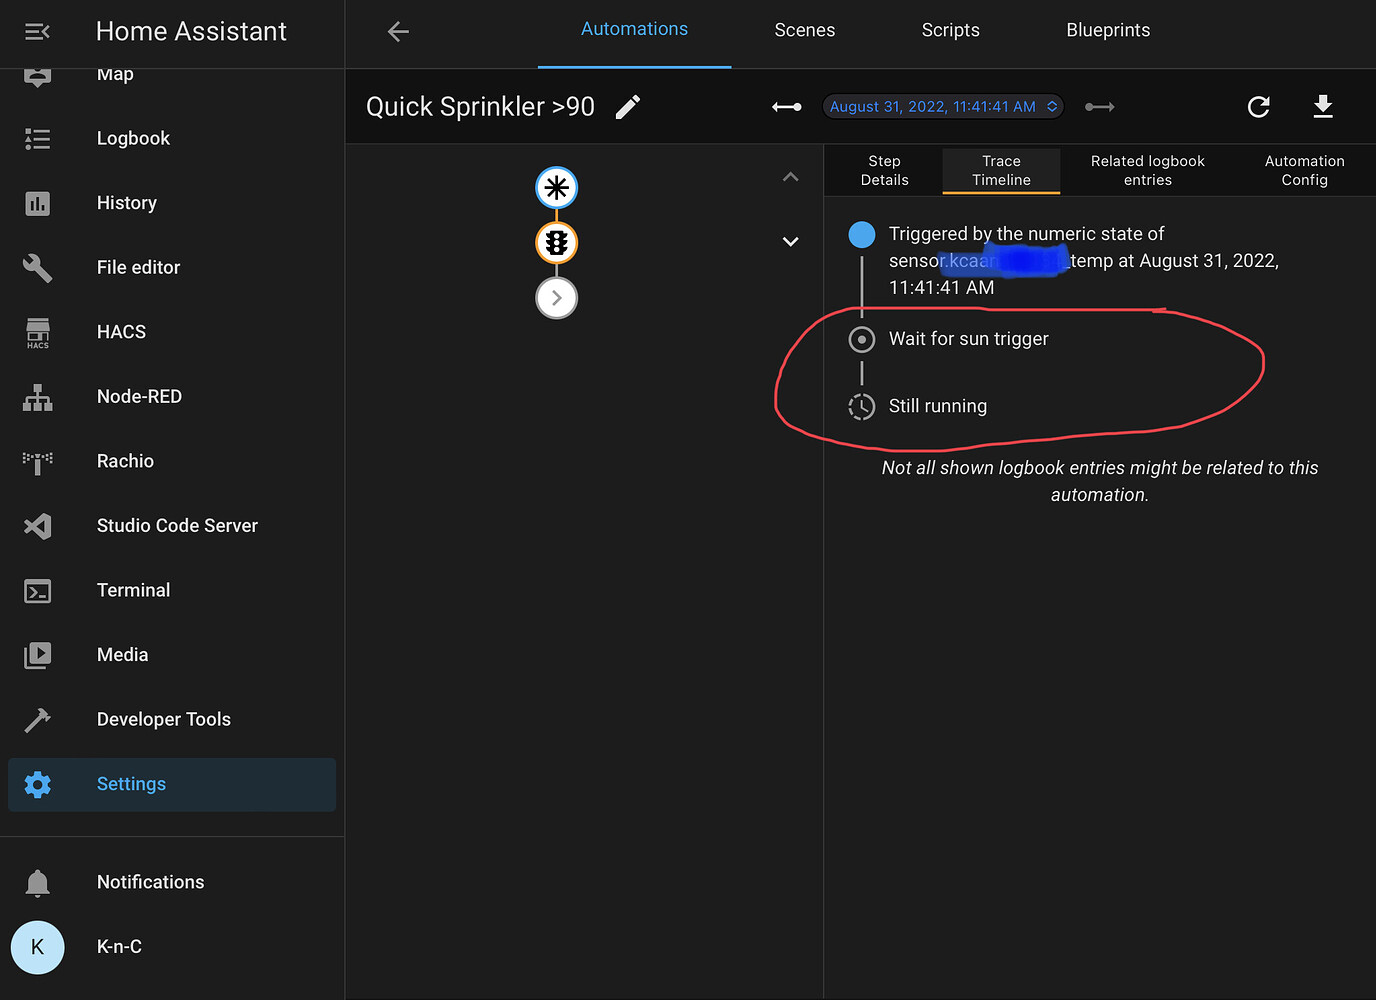Switch to the Step Details tab
Image resolution: width=1376 pixels, height=1000 pixels.
pyautogui.click(x=884, y=171)
